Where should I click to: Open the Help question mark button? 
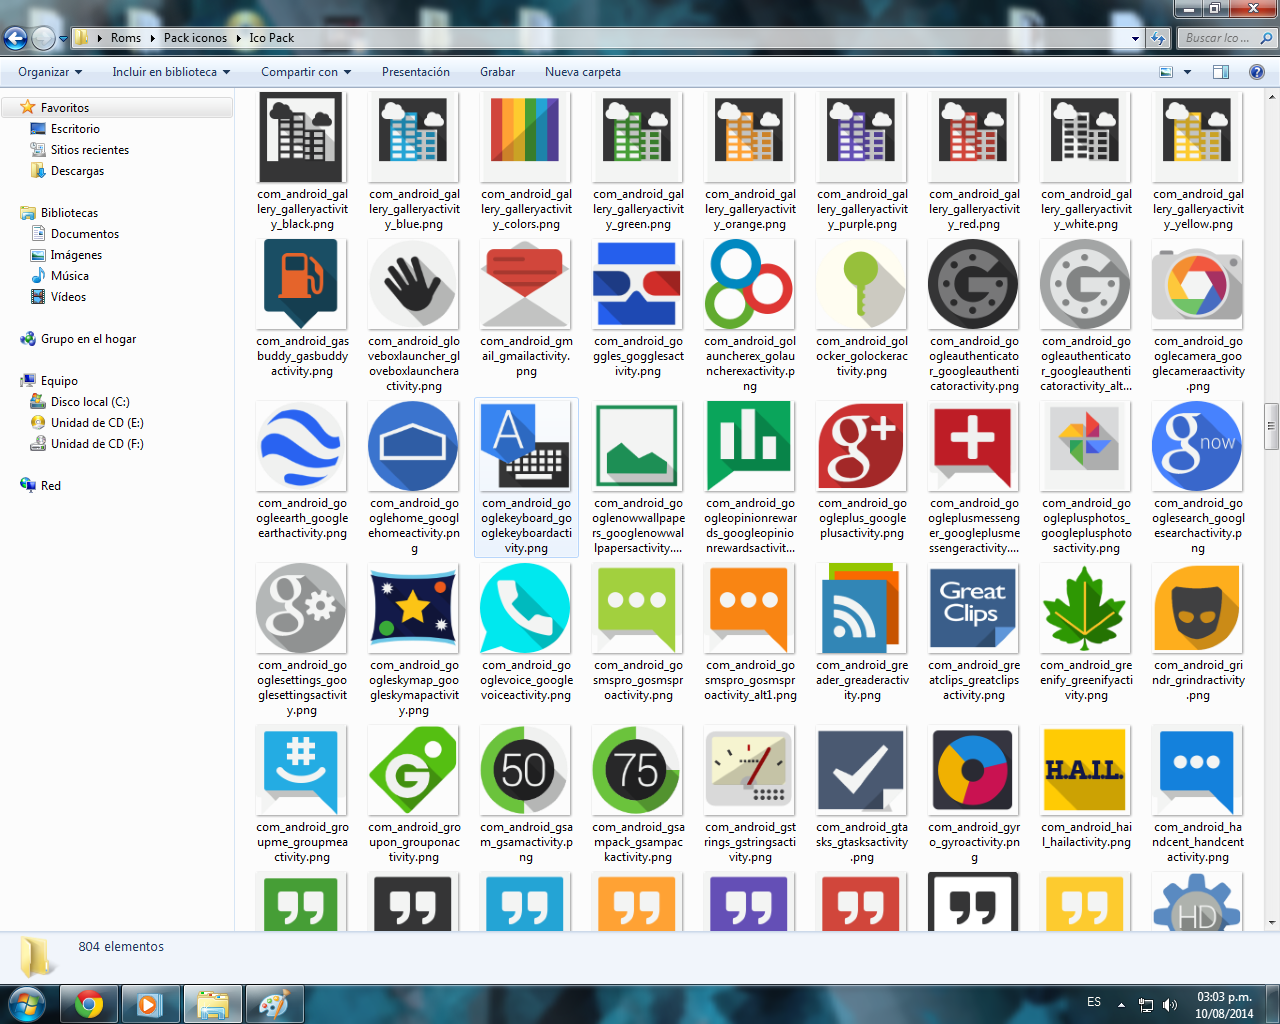pyautogui.click(x=1257, y=72)
